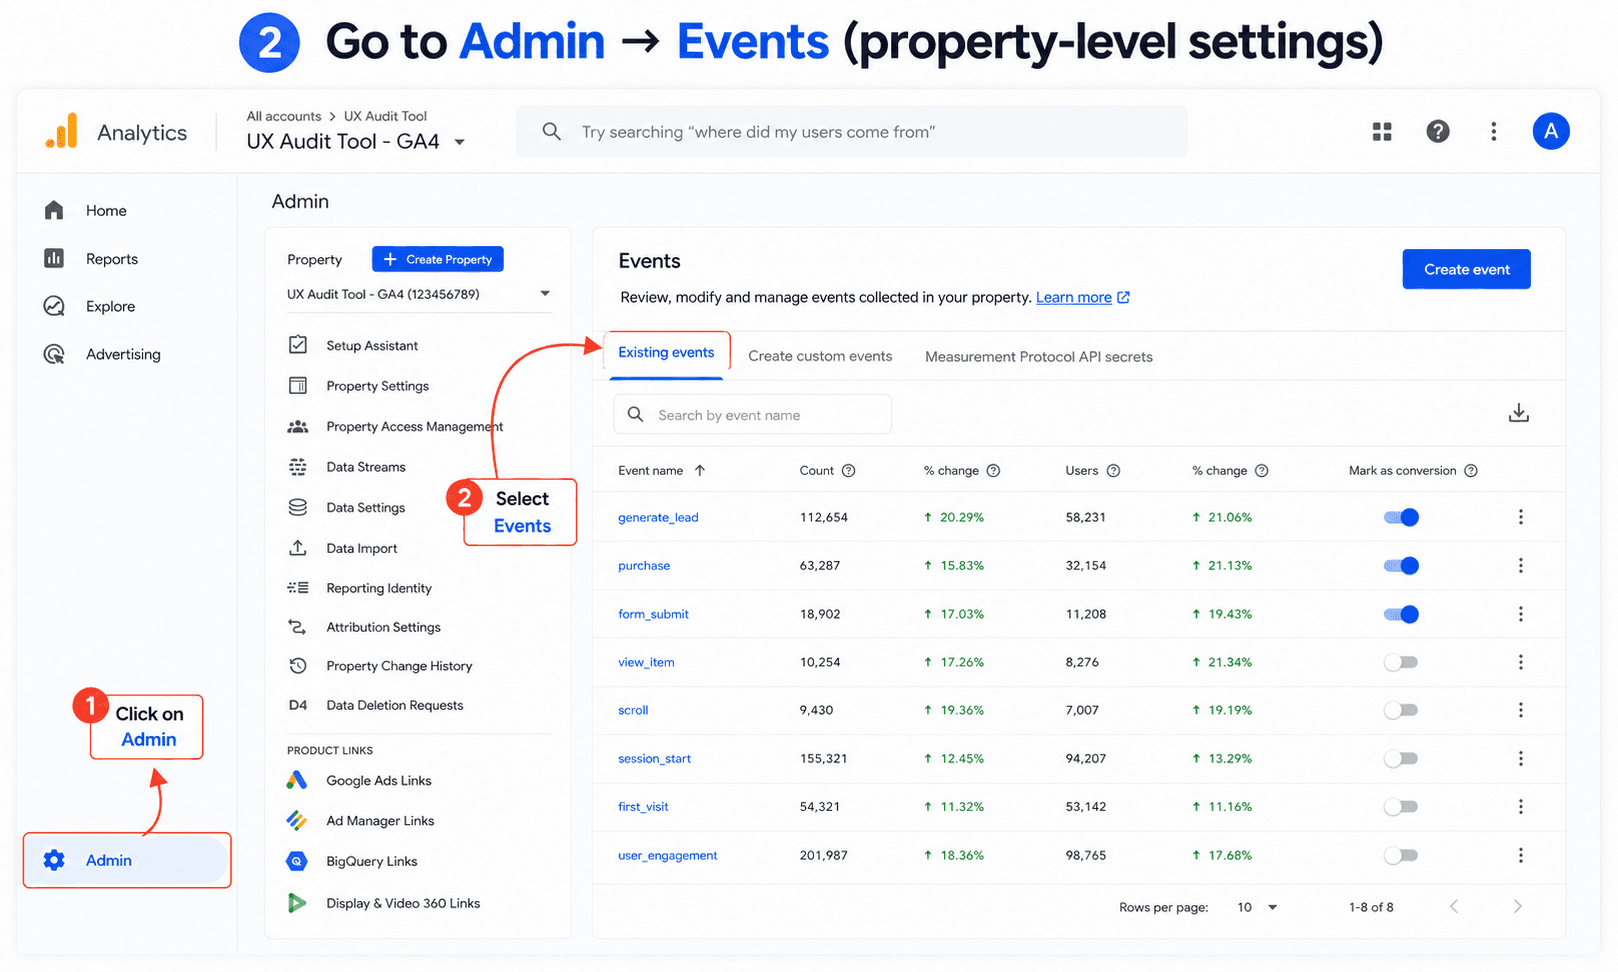Click the Property Access Management people icon

point(298,426)
